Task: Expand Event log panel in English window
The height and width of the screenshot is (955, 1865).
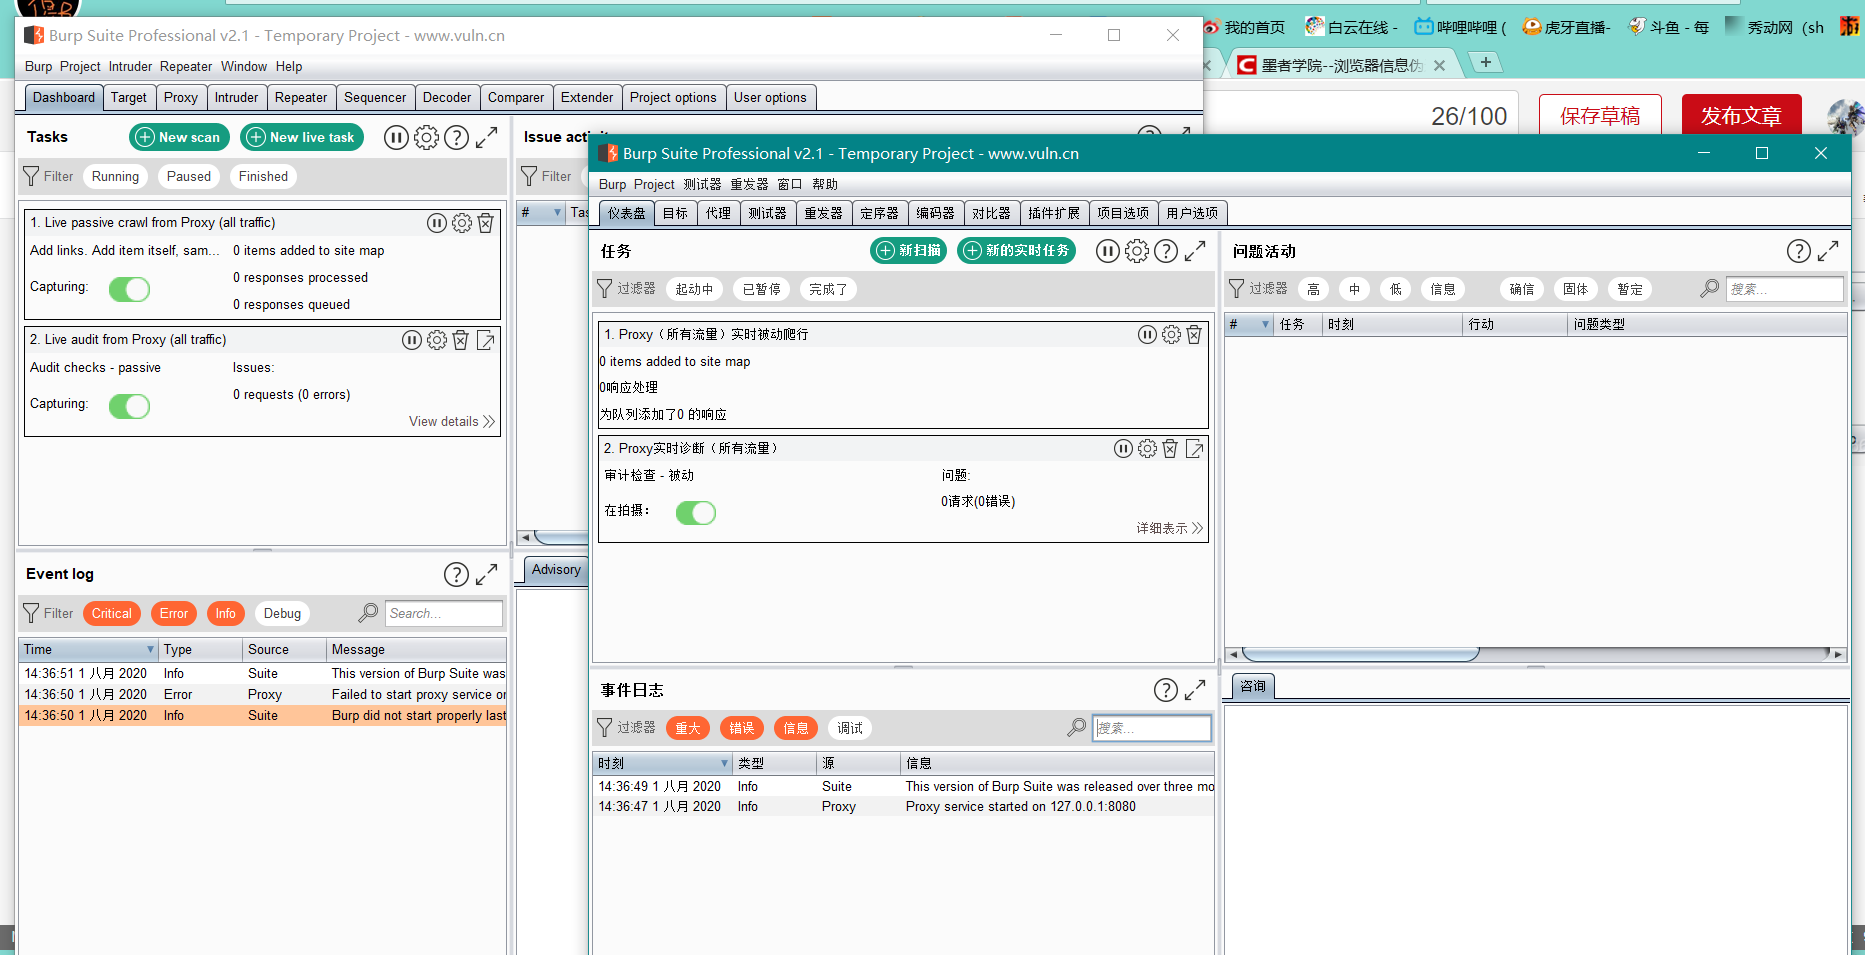Action: [x=487, y=574]
